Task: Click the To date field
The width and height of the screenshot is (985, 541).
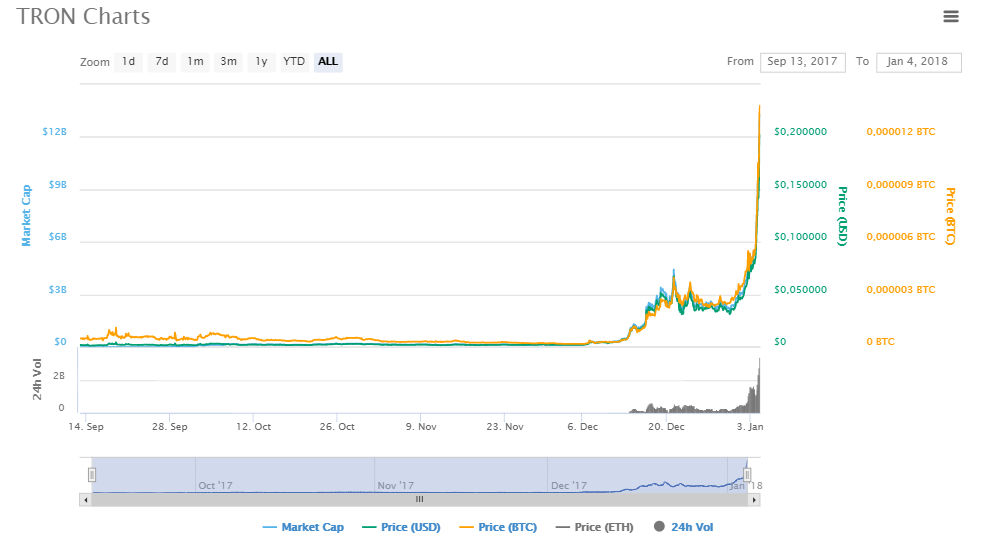Action: [x=918, y=62]
